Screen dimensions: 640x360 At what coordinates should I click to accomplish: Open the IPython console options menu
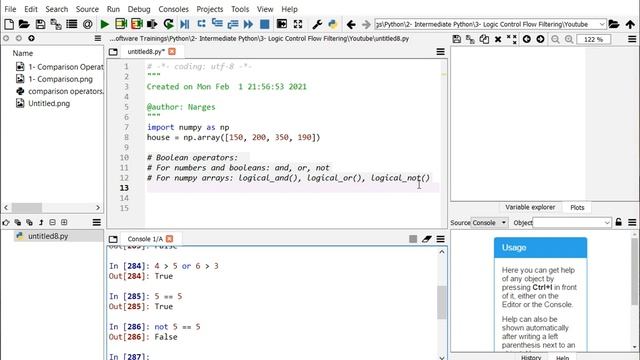(440, 239)
